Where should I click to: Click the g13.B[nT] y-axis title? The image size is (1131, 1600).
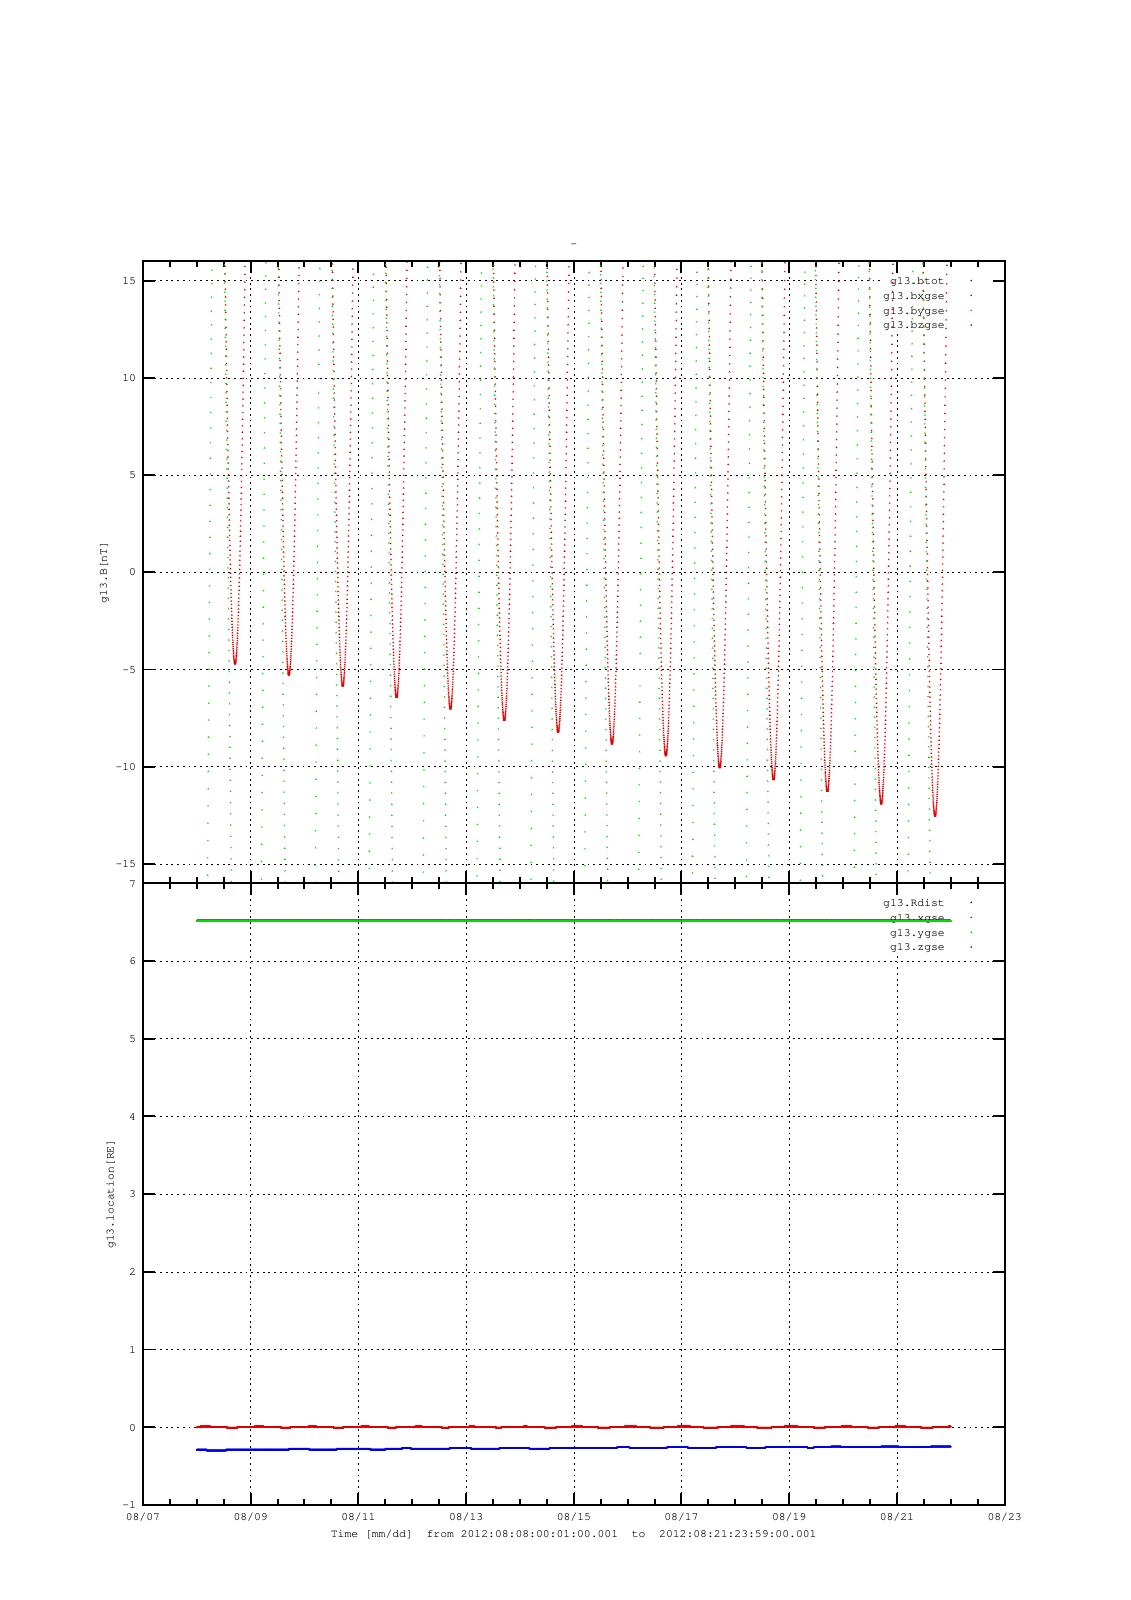(104, 572)
